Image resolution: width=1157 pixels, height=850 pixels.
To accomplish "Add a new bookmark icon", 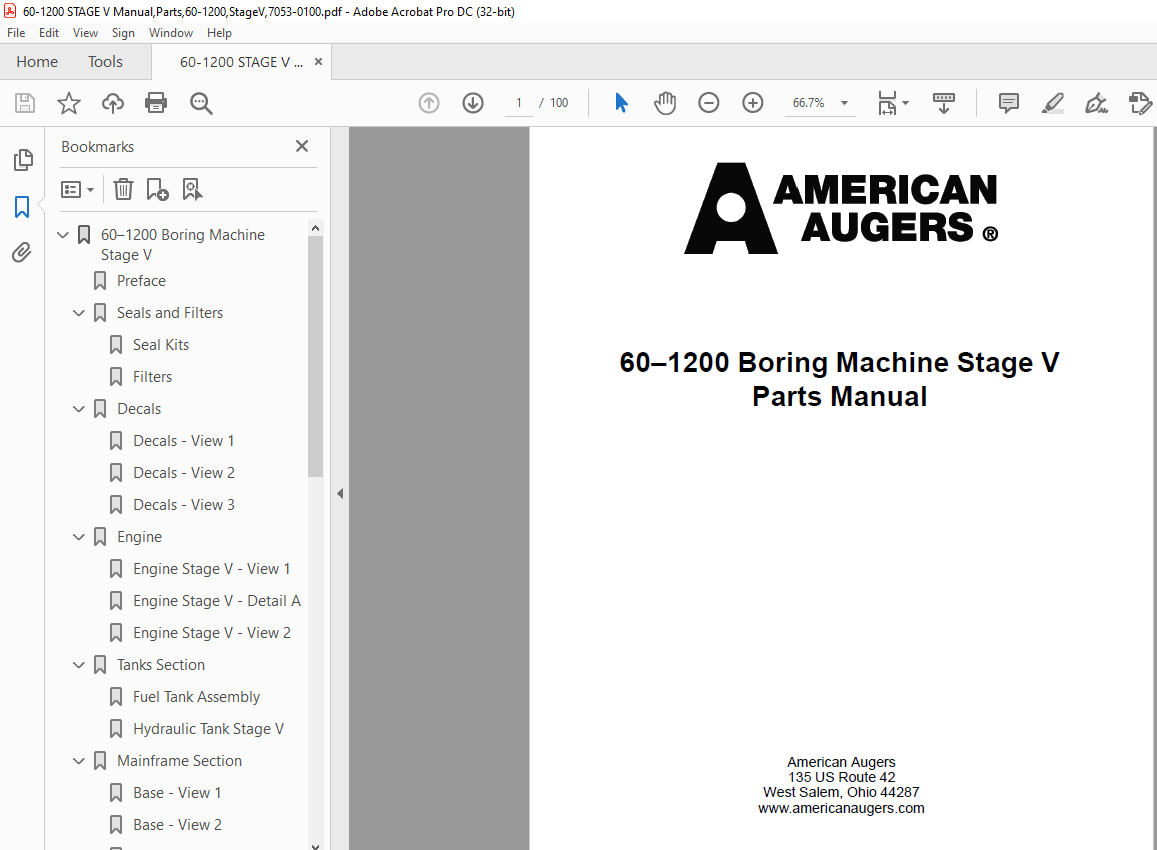I will pos(157,190).
